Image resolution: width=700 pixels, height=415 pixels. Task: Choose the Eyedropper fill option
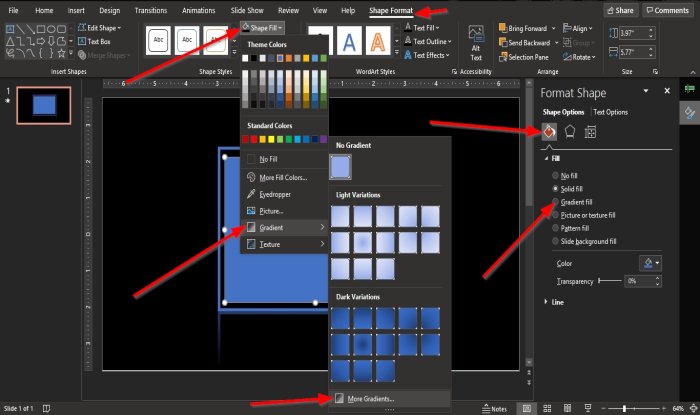coord(277,194)
